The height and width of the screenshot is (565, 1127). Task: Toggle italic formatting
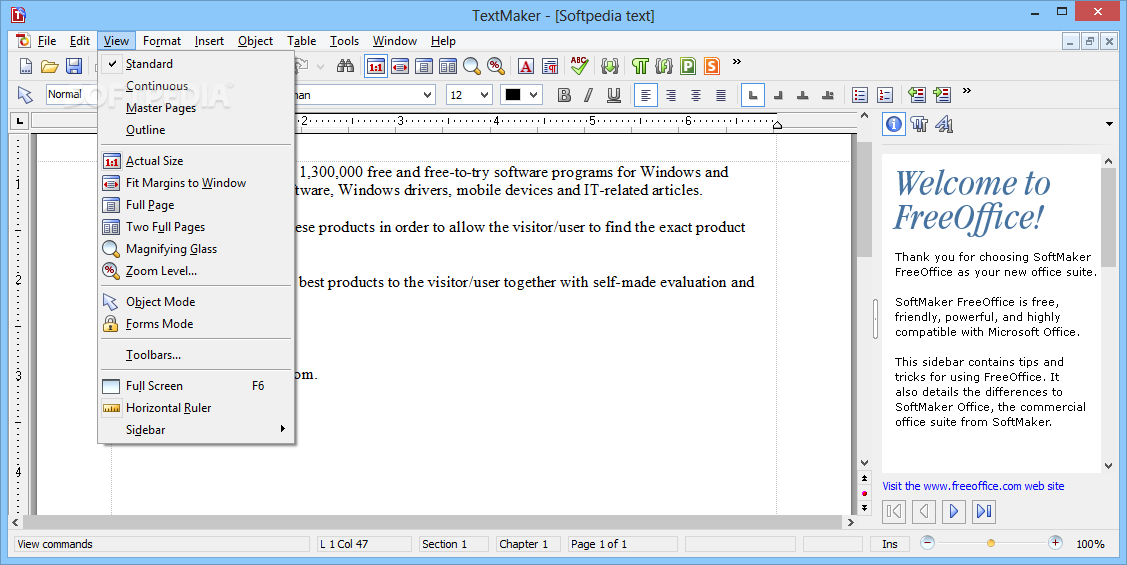(x=589, y=95)
